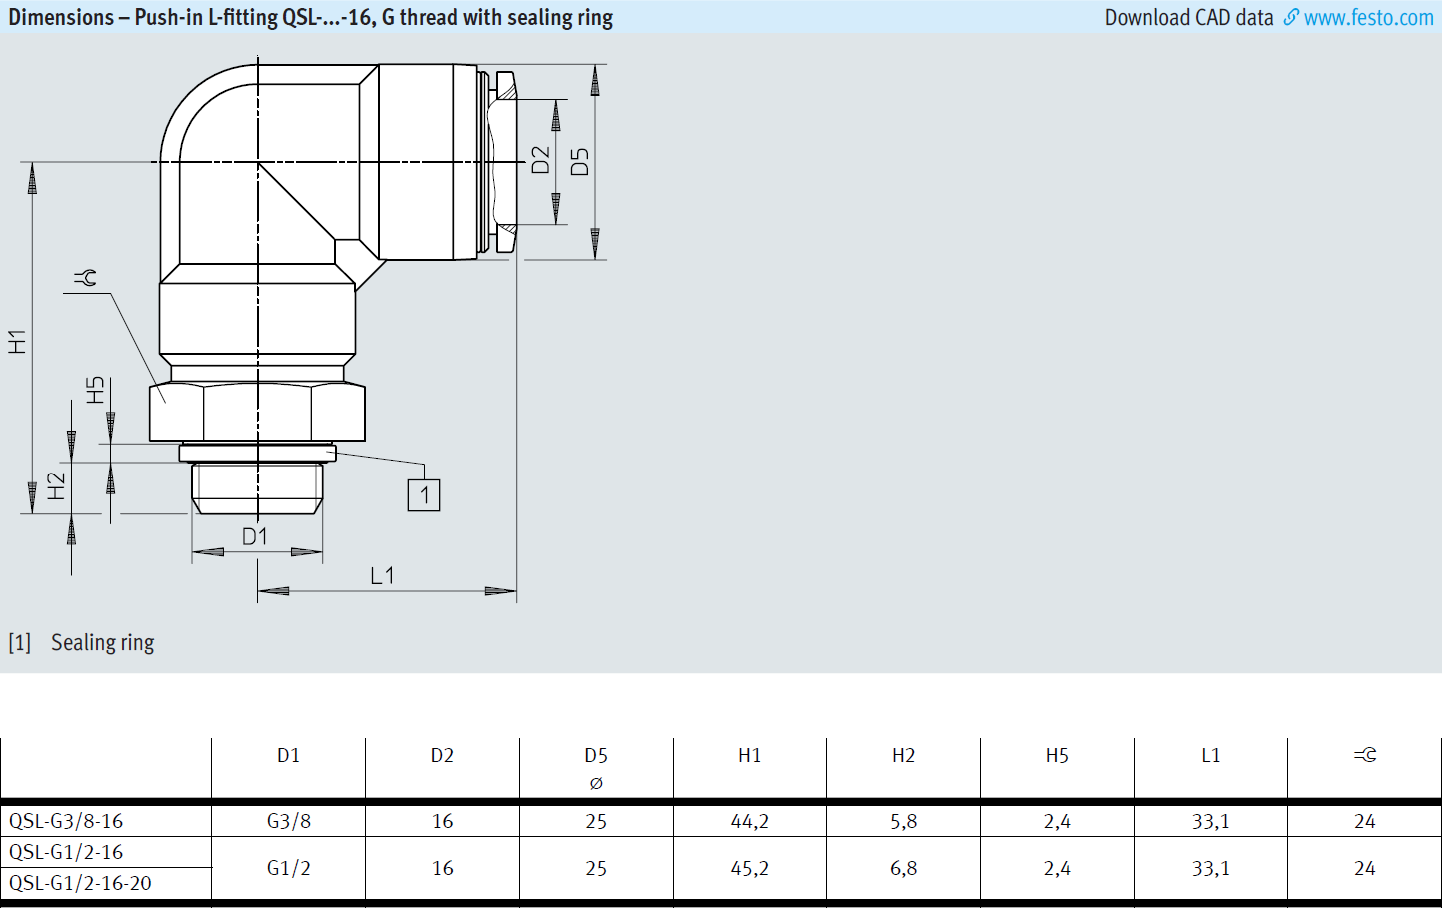
Task: Click the wrench symbol in the drawing
Action: (85, 277)
